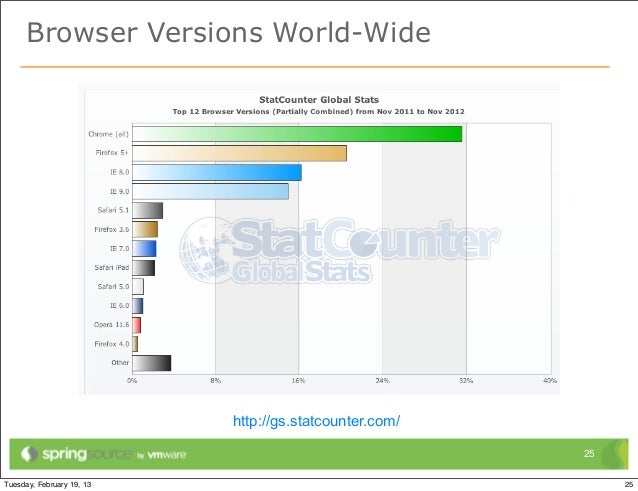Click the 'Top 12 Browser Versions' chart subtitle
The height and width of the screenshot is (491, 638).
pos(318,111)
